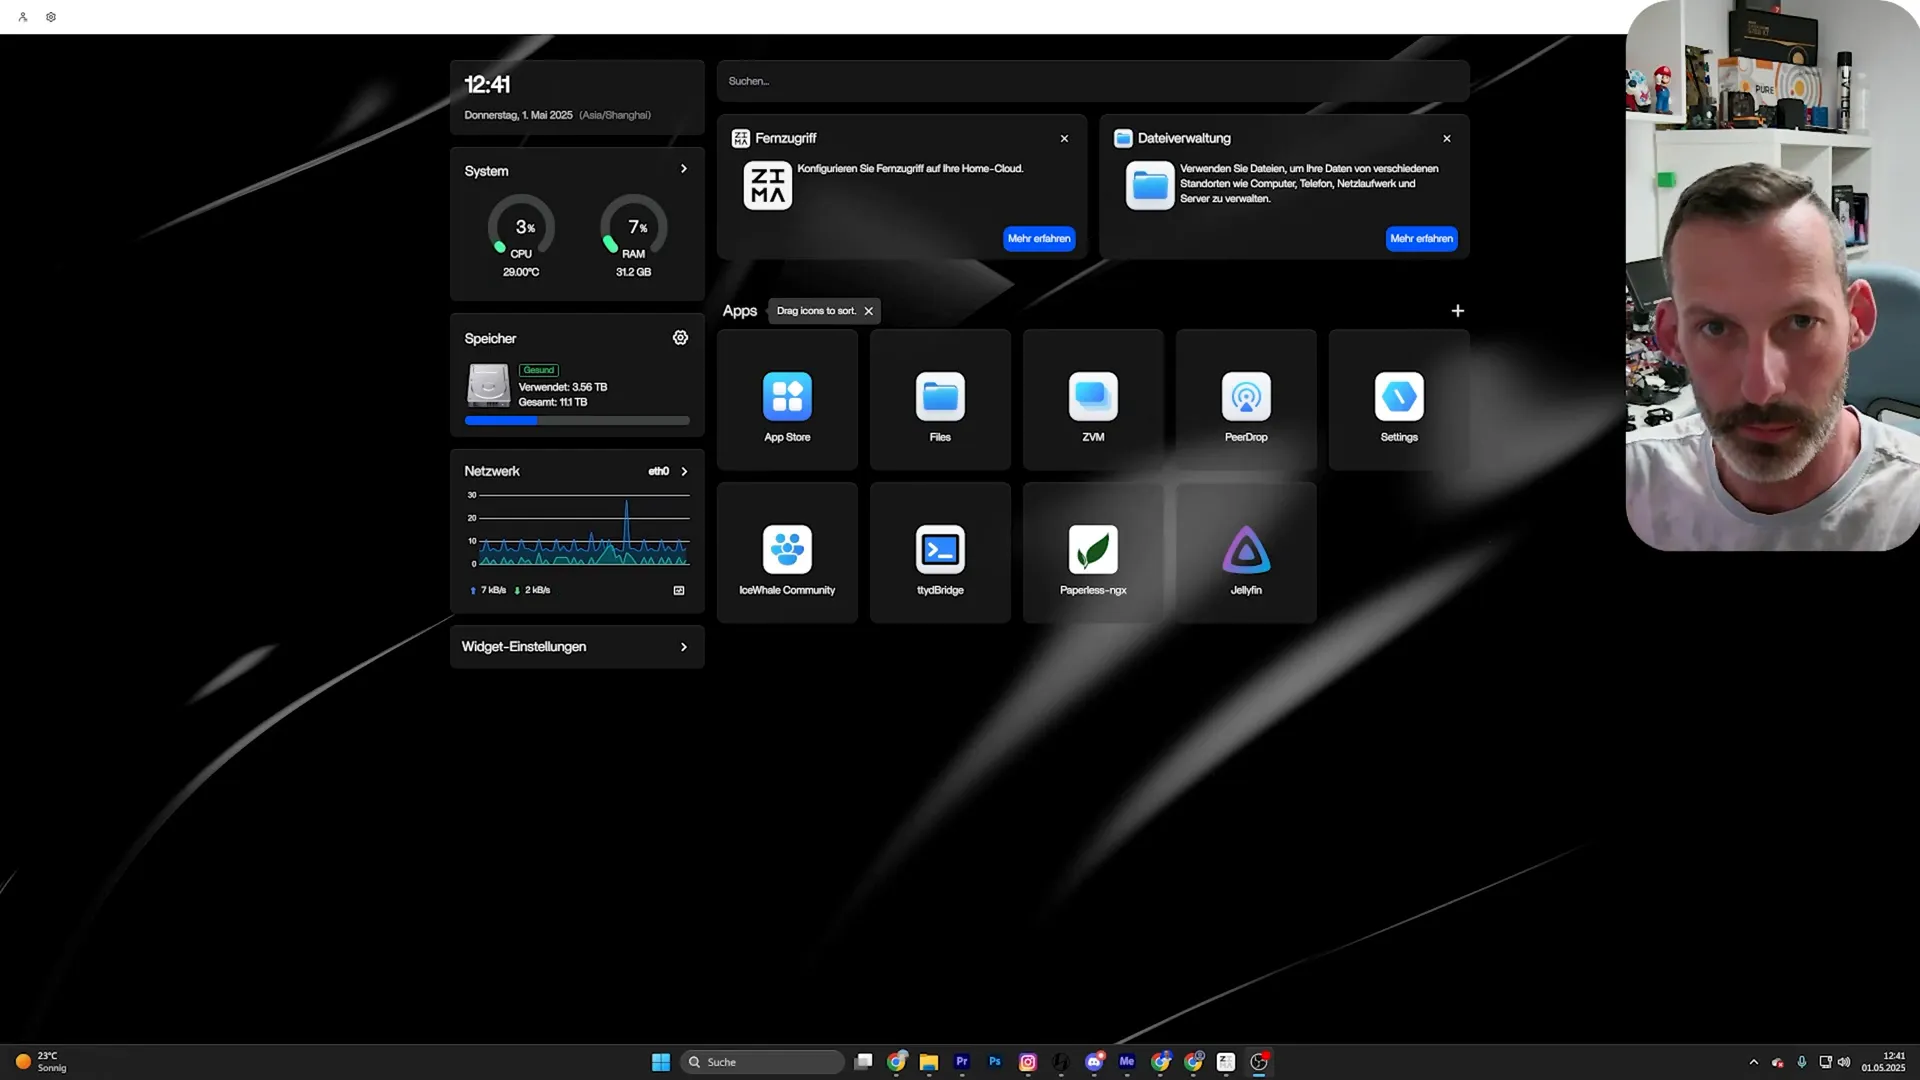Click the Windows taskbar Suche box
This screenshot has width=1920, height=1080.
[x=762, y=1062]
